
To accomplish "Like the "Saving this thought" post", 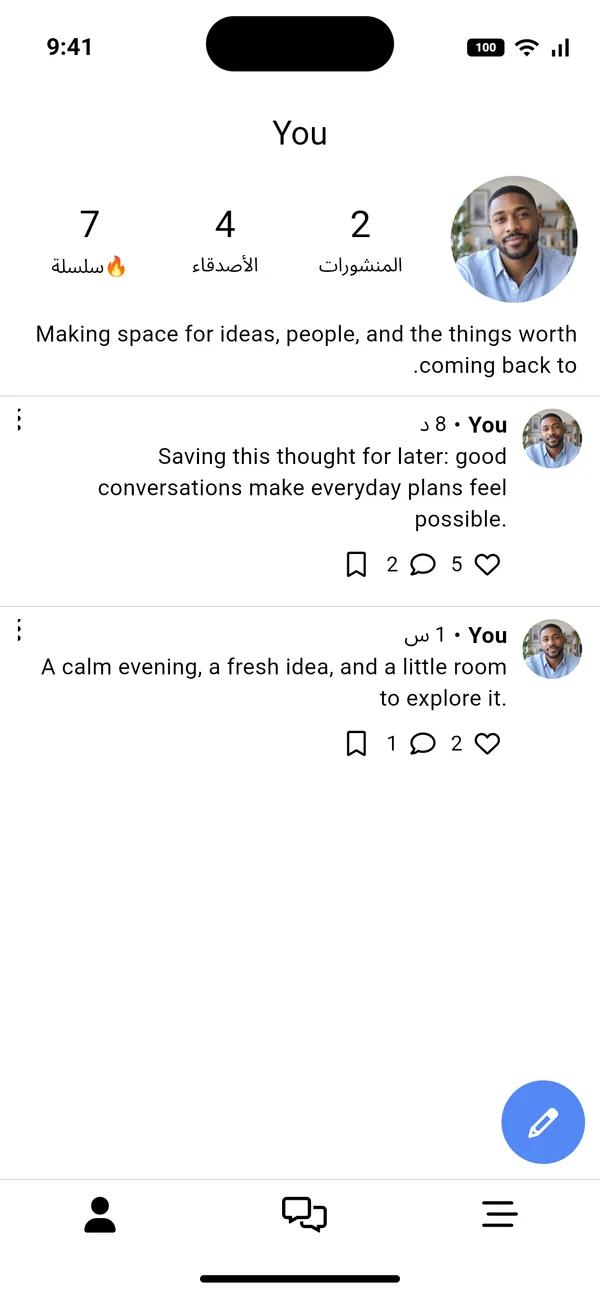I will pyautogui.click(x=487, y=565).
